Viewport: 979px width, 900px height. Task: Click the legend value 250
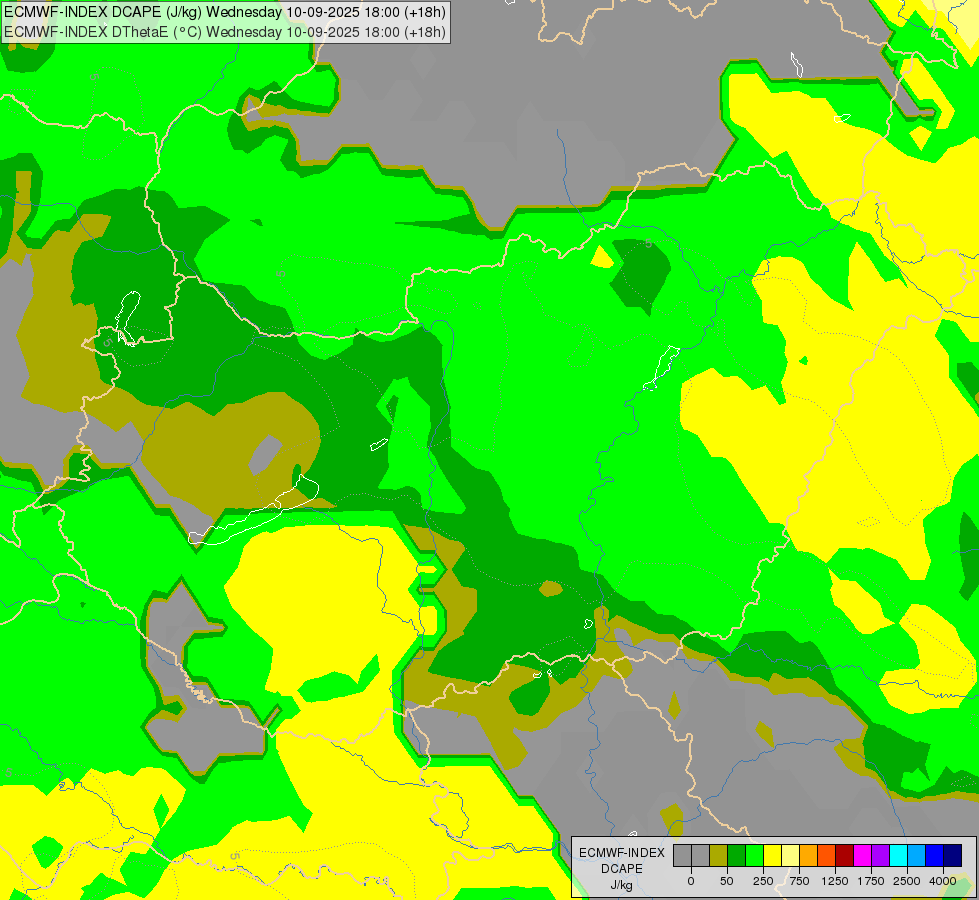click(763, 881)
